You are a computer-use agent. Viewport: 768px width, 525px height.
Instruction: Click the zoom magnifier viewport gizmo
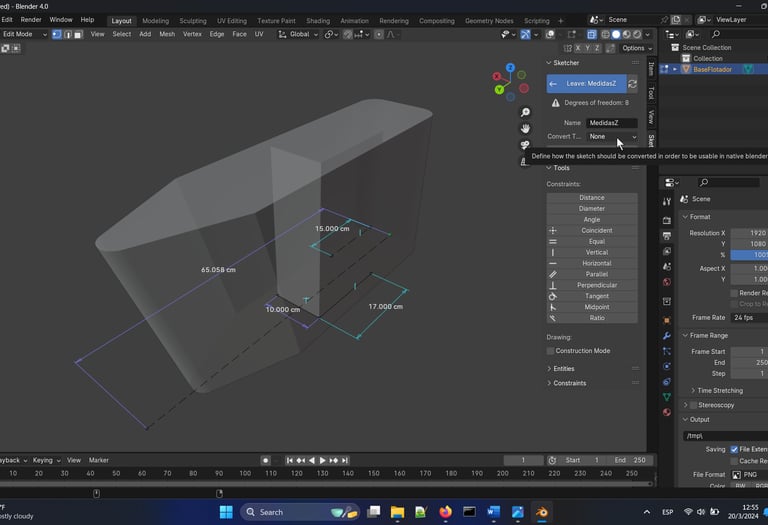click(x=525, y=112)
